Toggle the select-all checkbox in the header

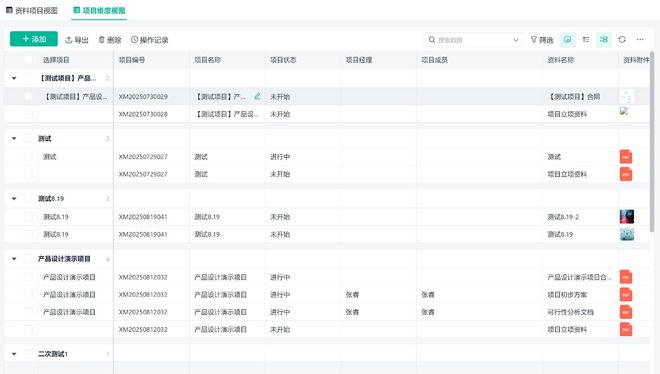point(28,60)
